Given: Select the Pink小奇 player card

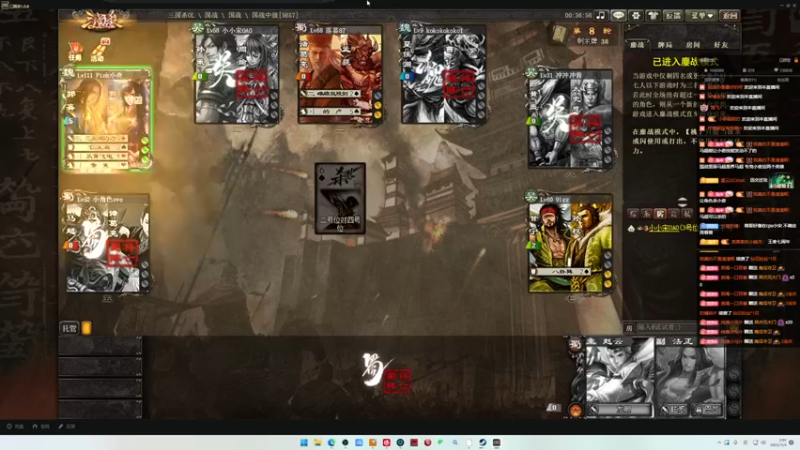Looking at the screenshot, I should tap(107, 118).
